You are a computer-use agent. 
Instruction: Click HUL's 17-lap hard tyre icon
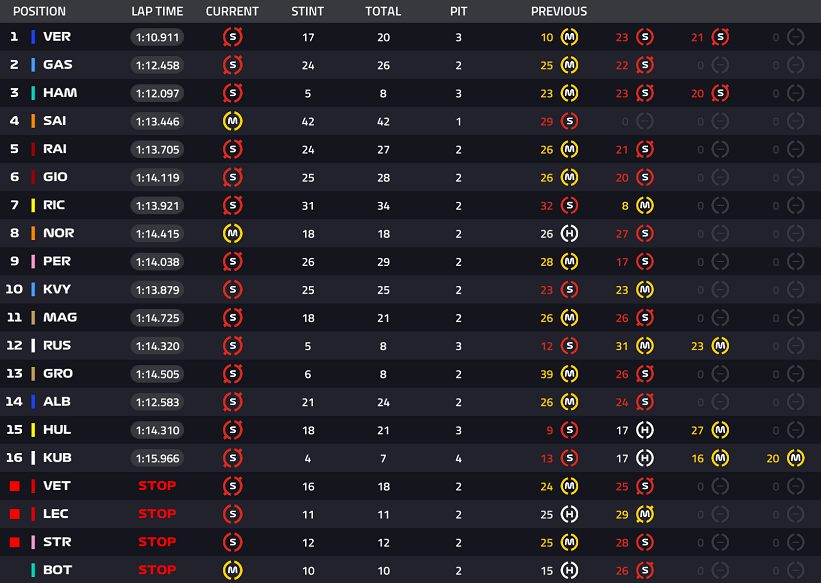point(645,430)
